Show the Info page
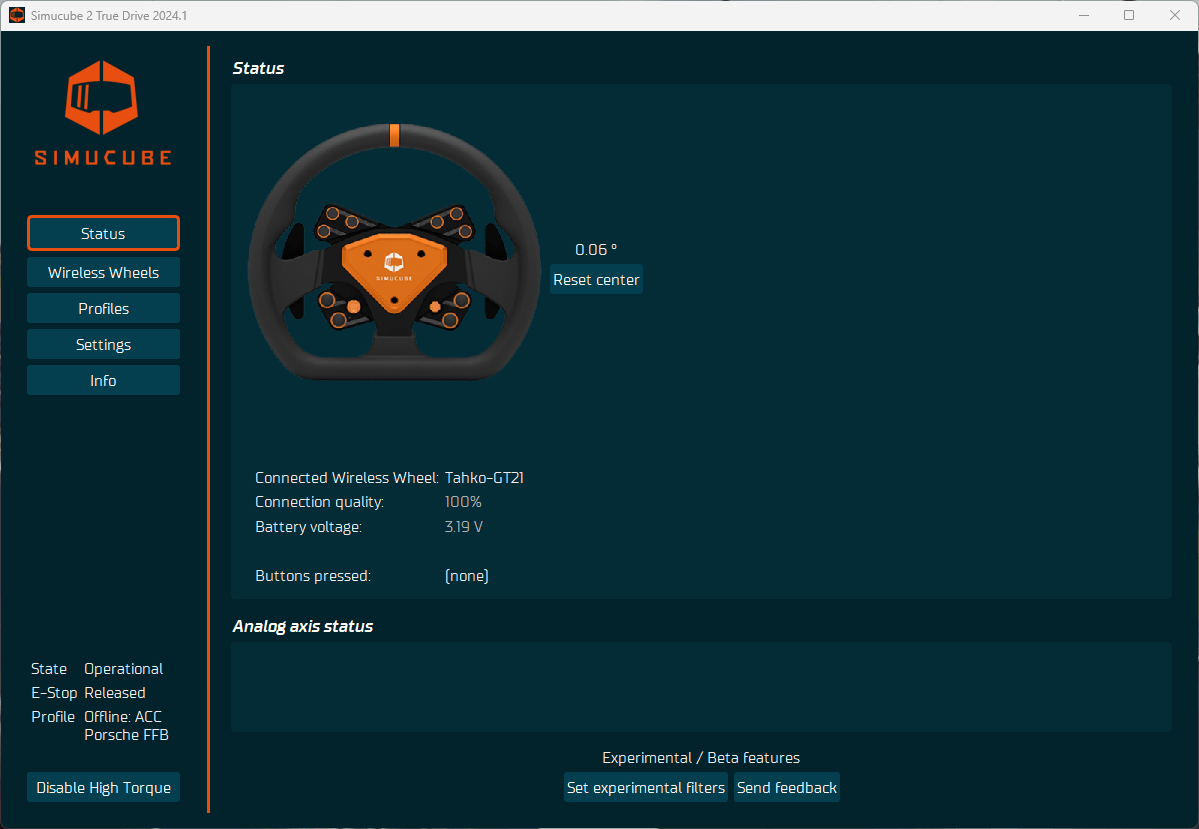 click(103, 381)
